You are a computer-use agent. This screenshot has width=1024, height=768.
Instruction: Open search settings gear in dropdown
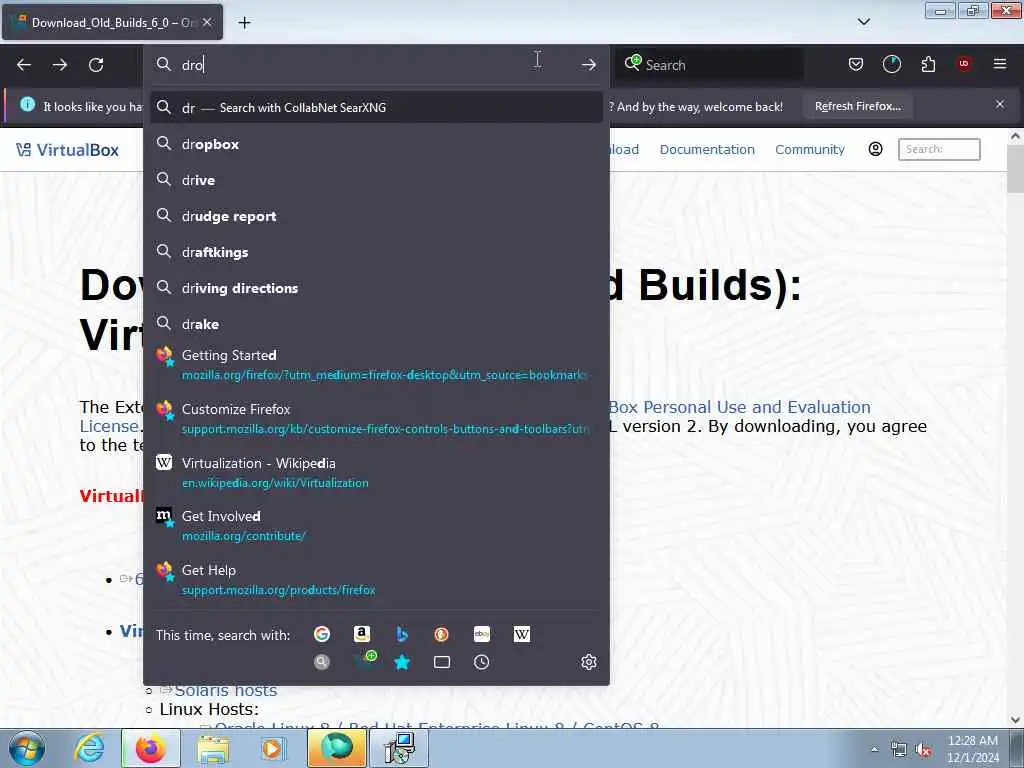588,662
